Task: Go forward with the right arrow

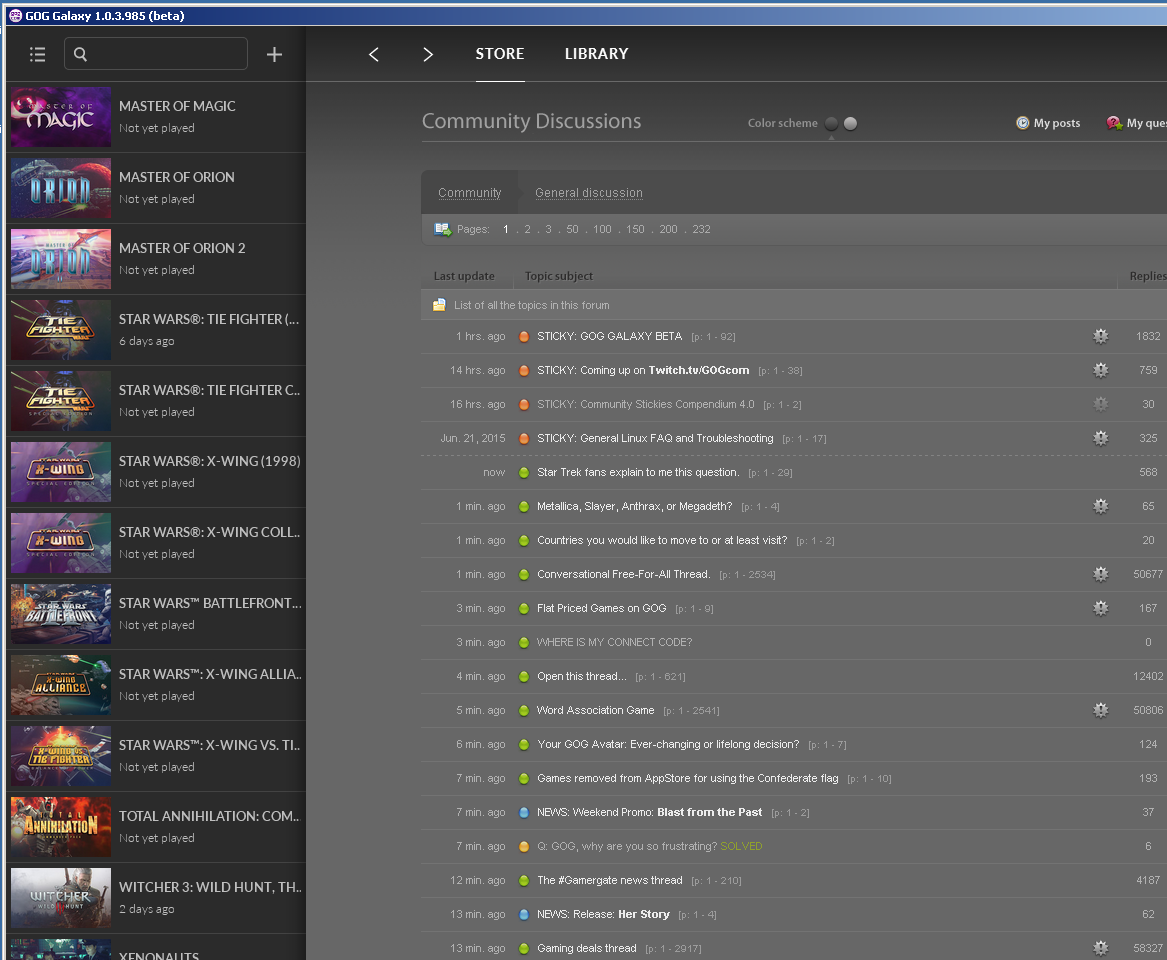Action: click(427, 54)
